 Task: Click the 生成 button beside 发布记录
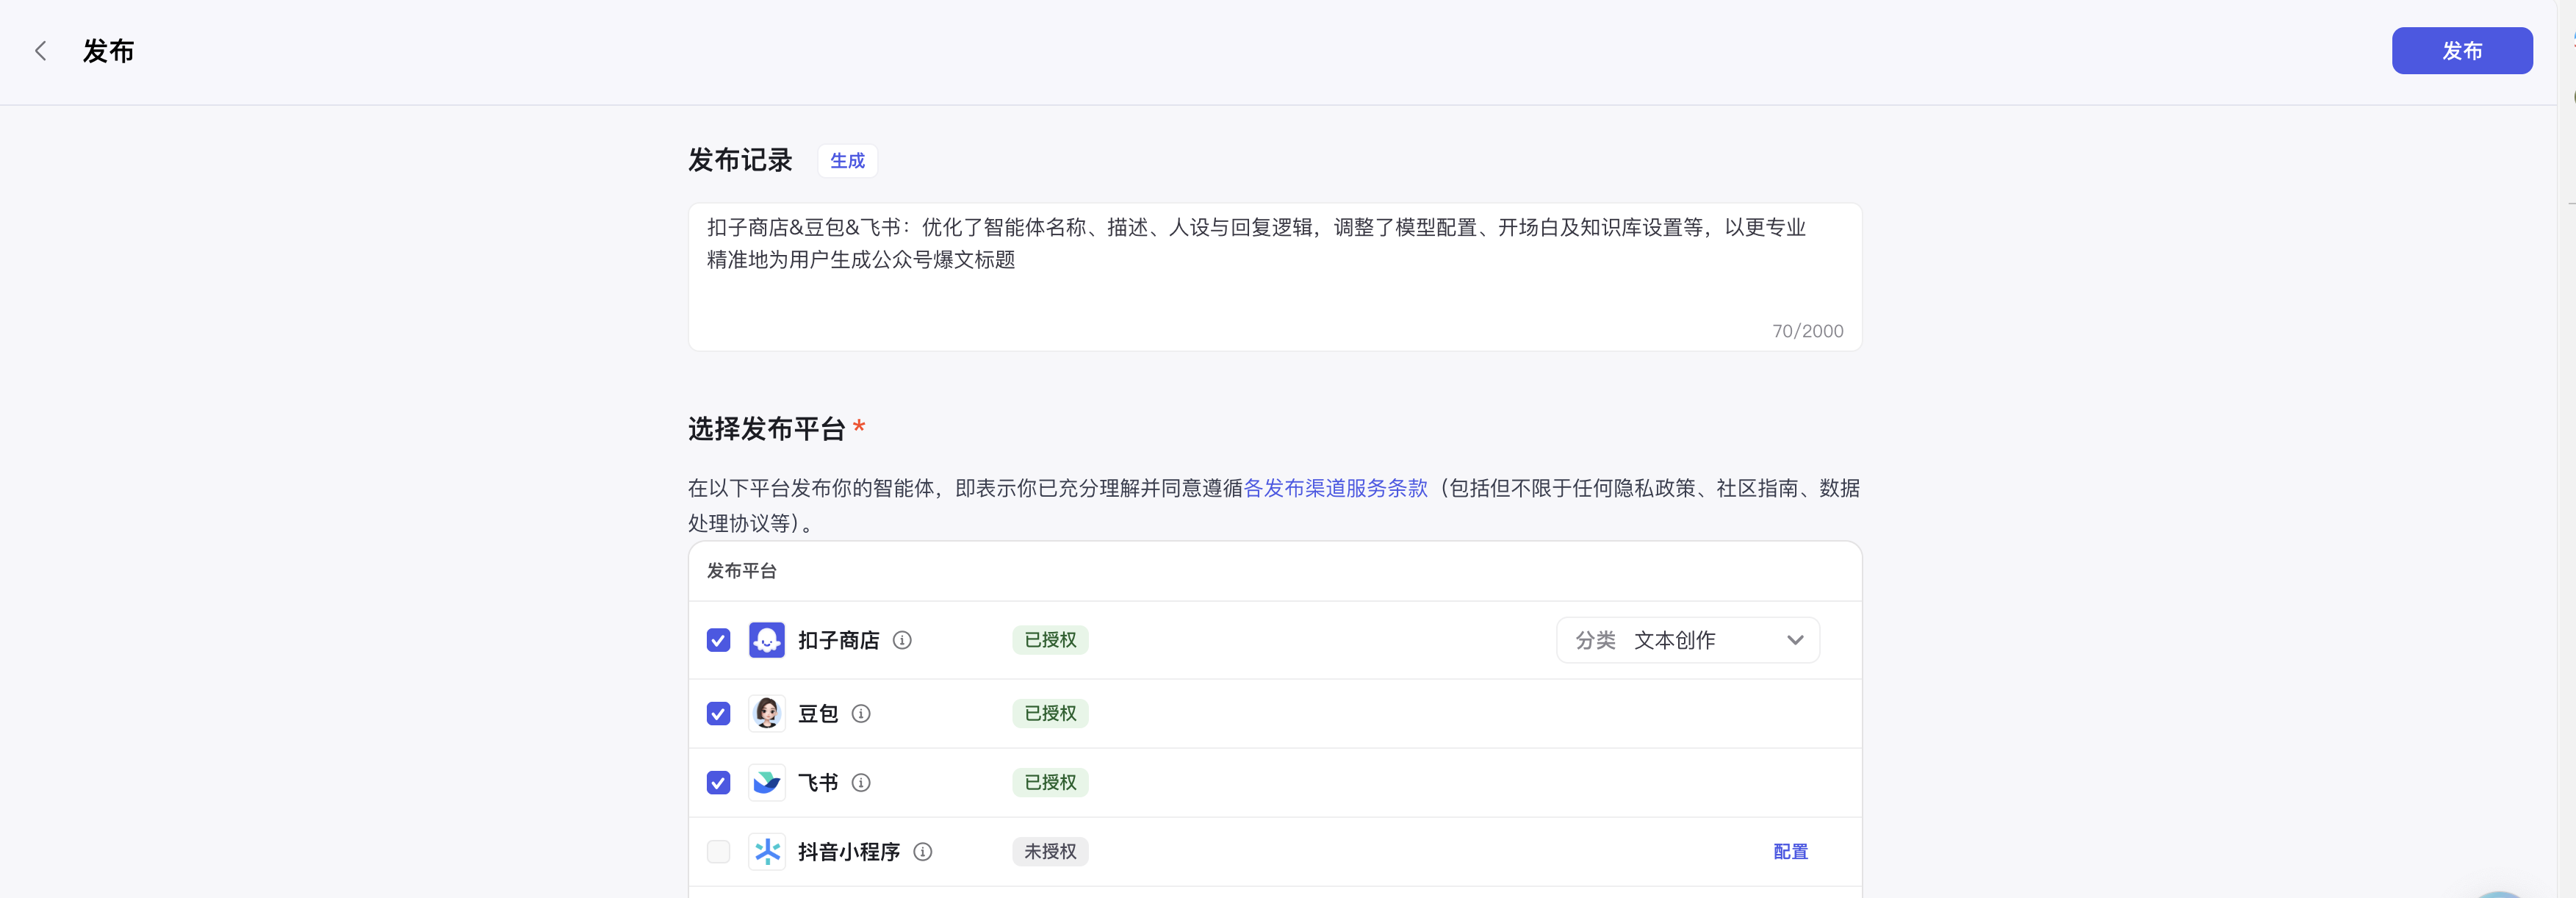click(847, 161)
